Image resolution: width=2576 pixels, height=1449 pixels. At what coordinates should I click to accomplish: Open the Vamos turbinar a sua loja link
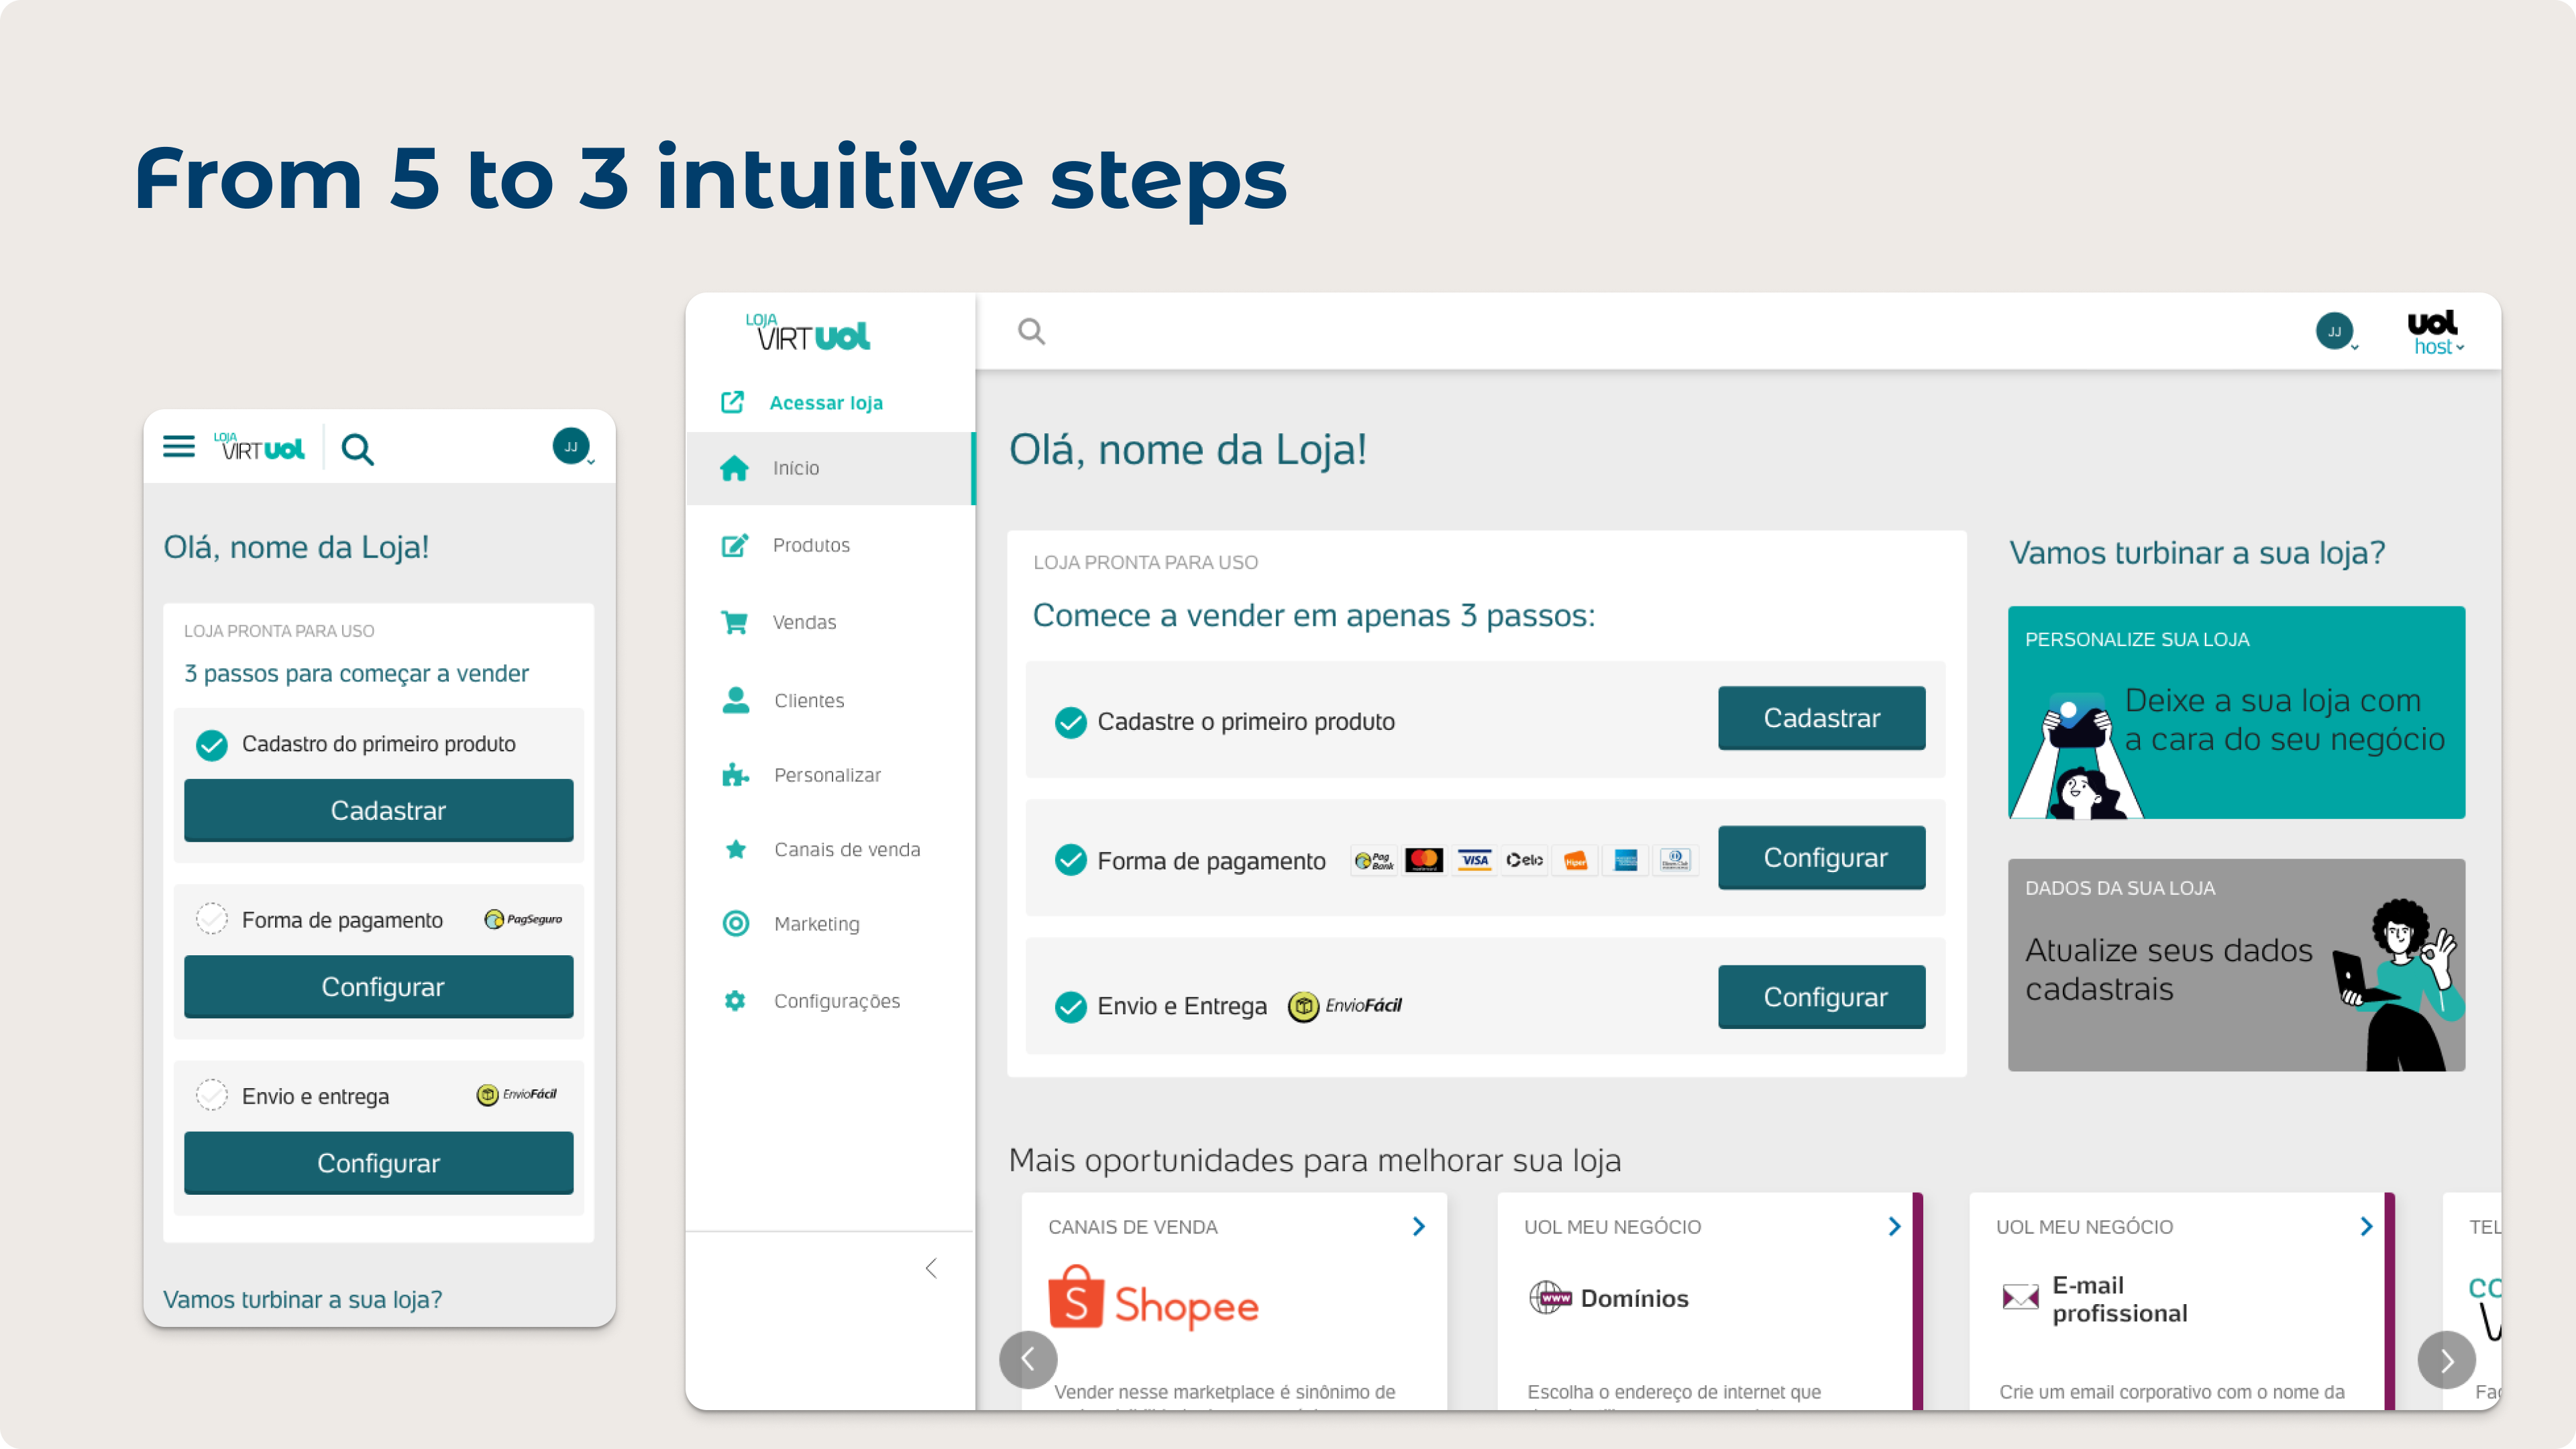click(302, 1299)
